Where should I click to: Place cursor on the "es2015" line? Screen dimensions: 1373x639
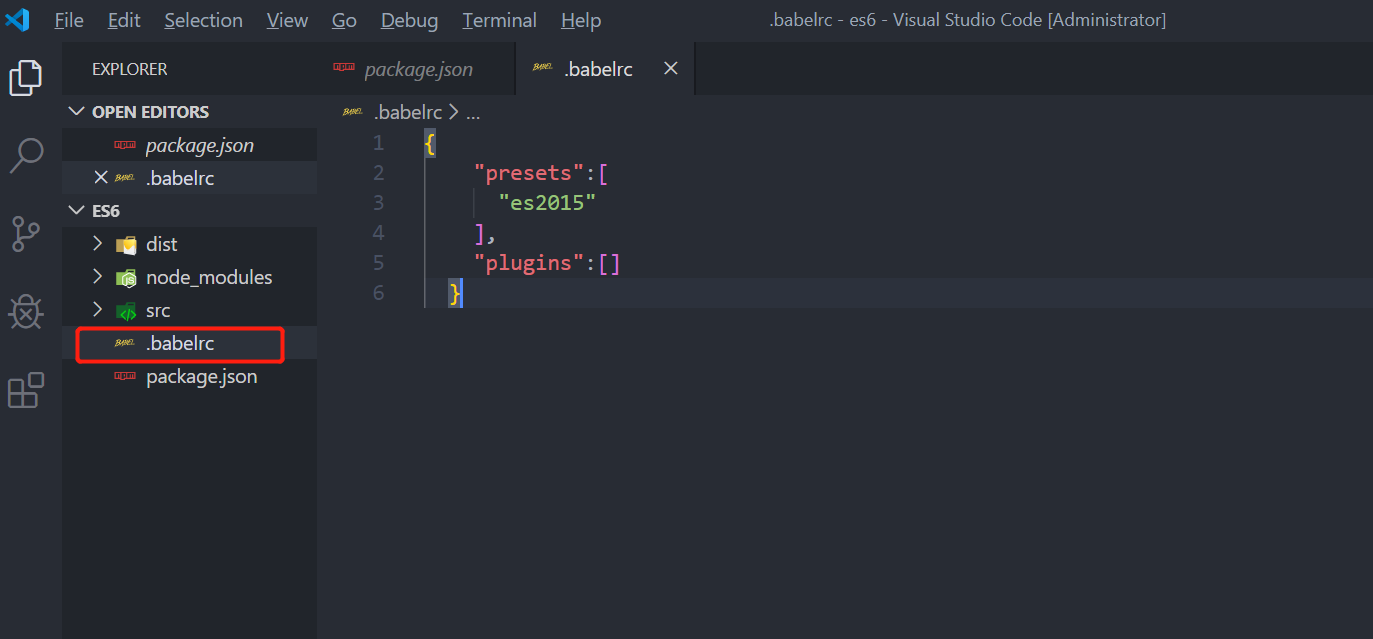(x=547, y=203)
